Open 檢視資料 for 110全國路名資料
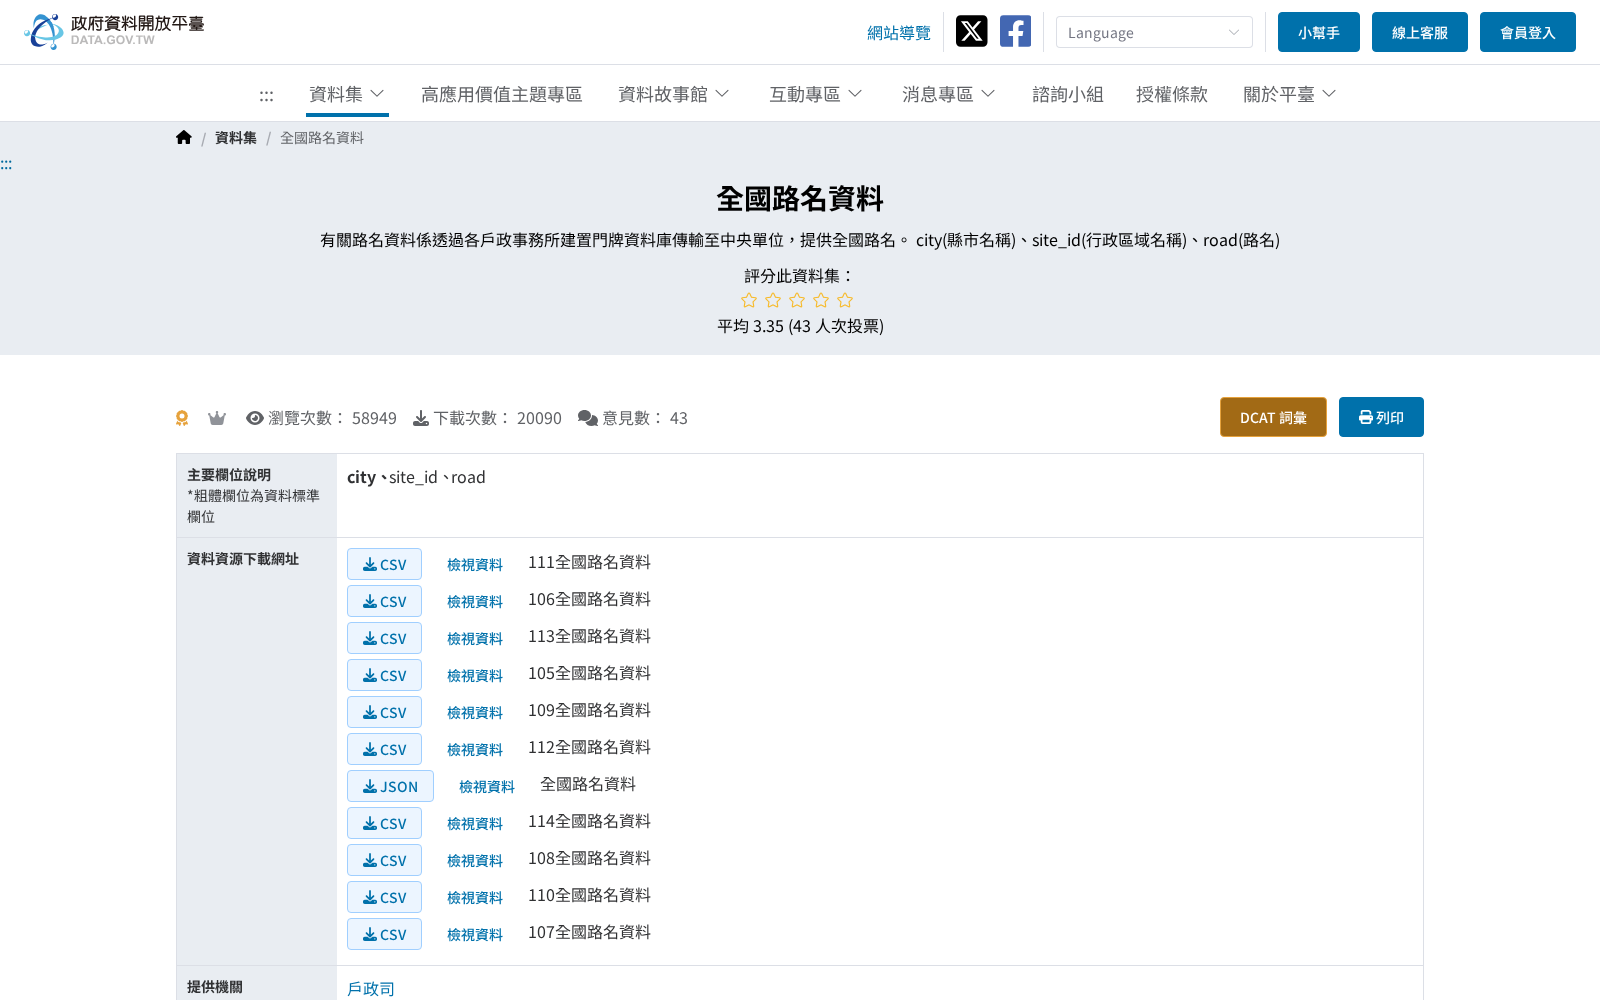The width and height of the screenshot is (1600, 1000). tap(475, 898)
